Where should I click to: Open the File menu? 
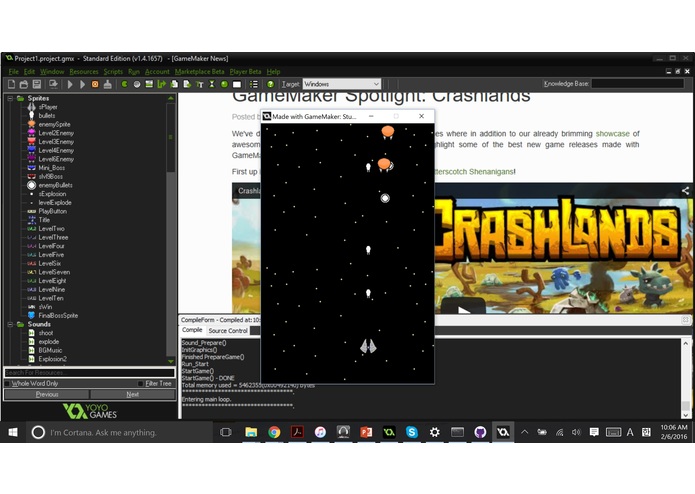[x=14, y=72]
